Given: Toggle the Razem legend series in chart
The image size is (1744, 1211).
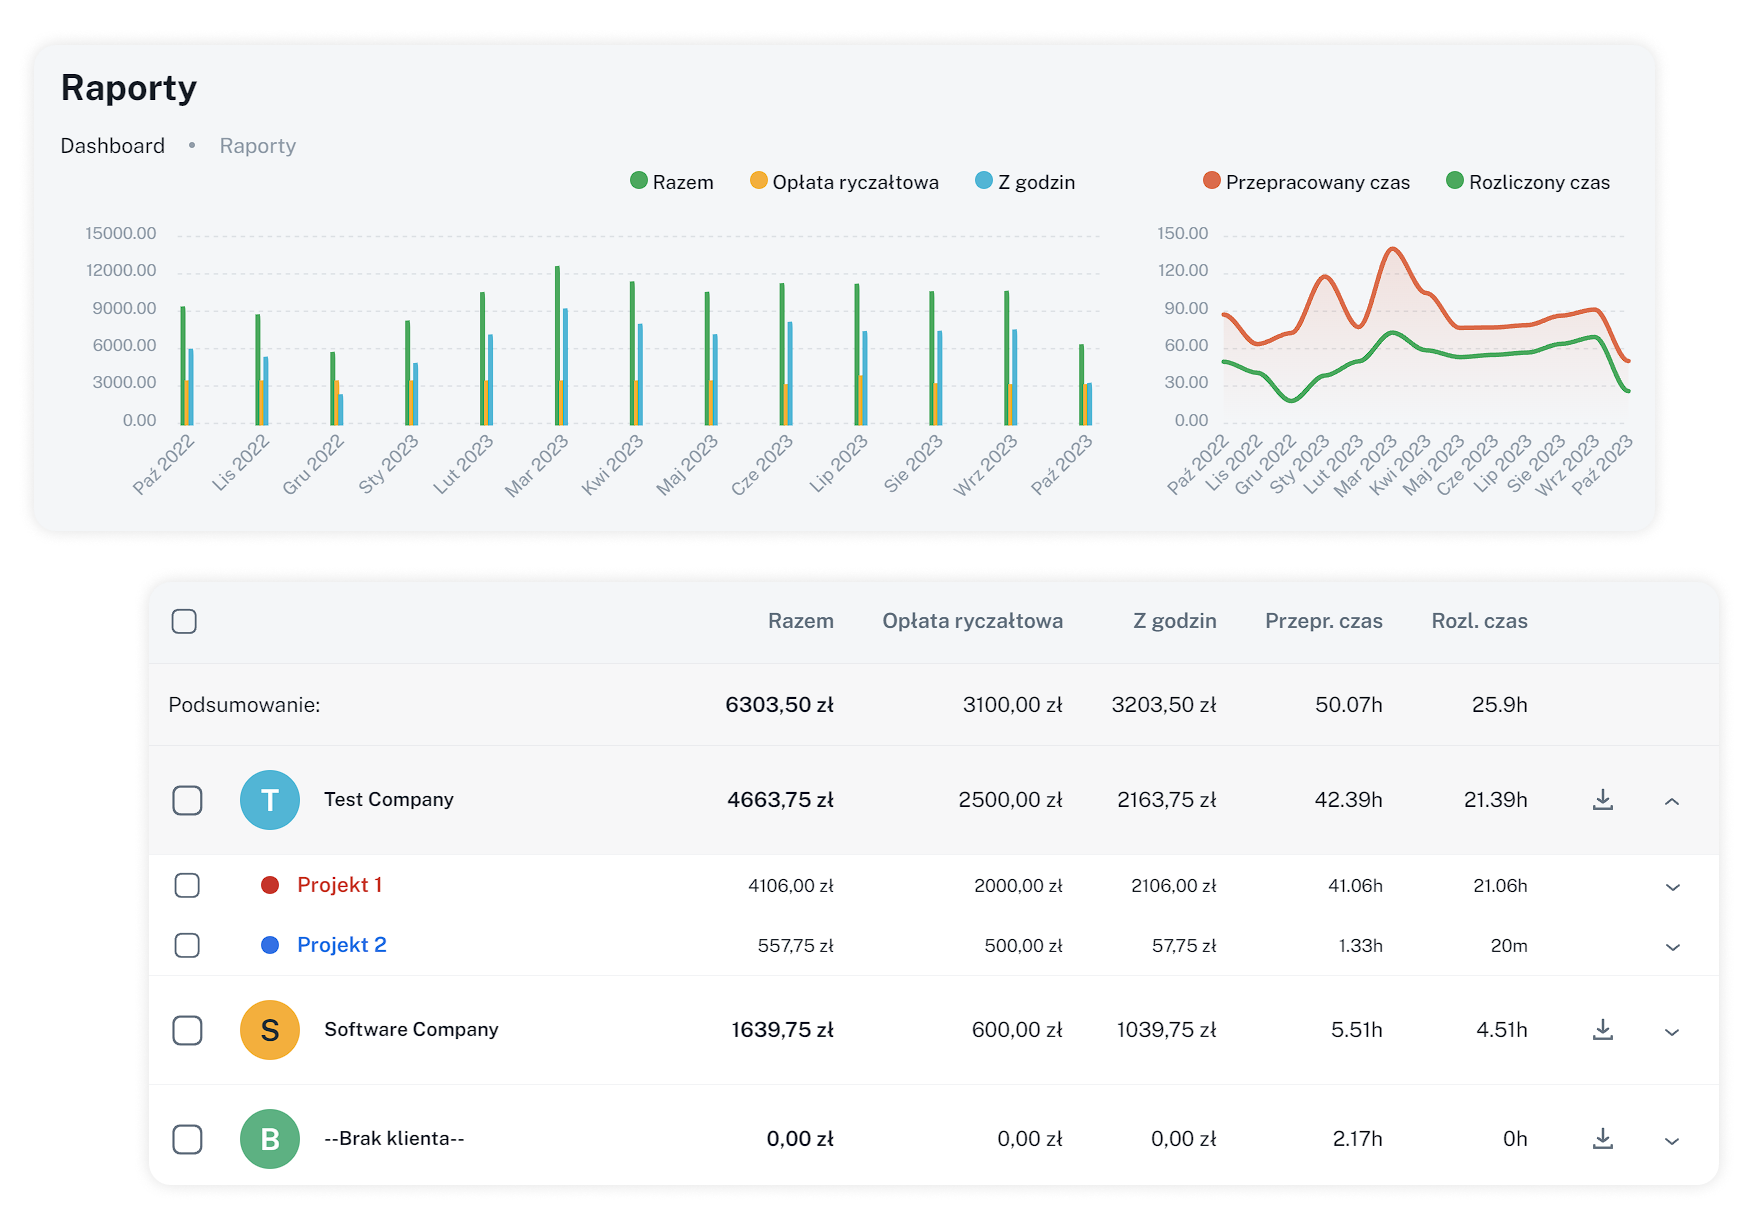Looking at the screenshot, I should (672, 182).
